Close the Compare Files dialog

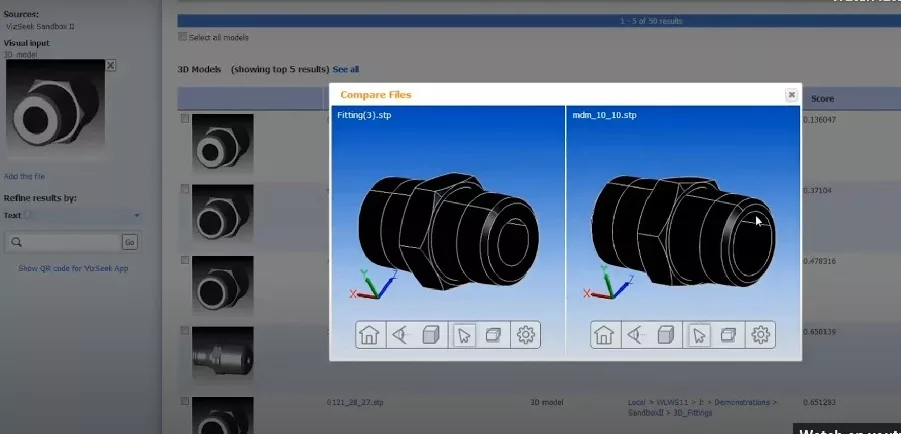(791, 95)
